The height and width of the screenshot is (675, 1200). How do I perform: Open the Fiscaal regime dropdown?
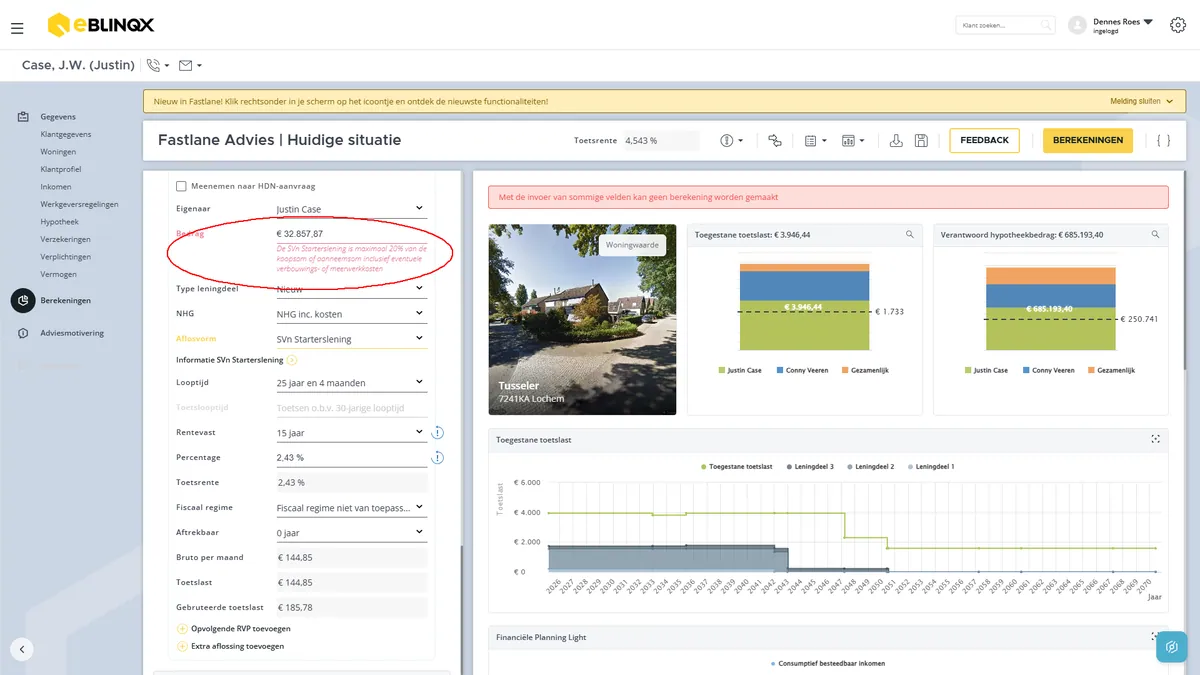point(351,508)
